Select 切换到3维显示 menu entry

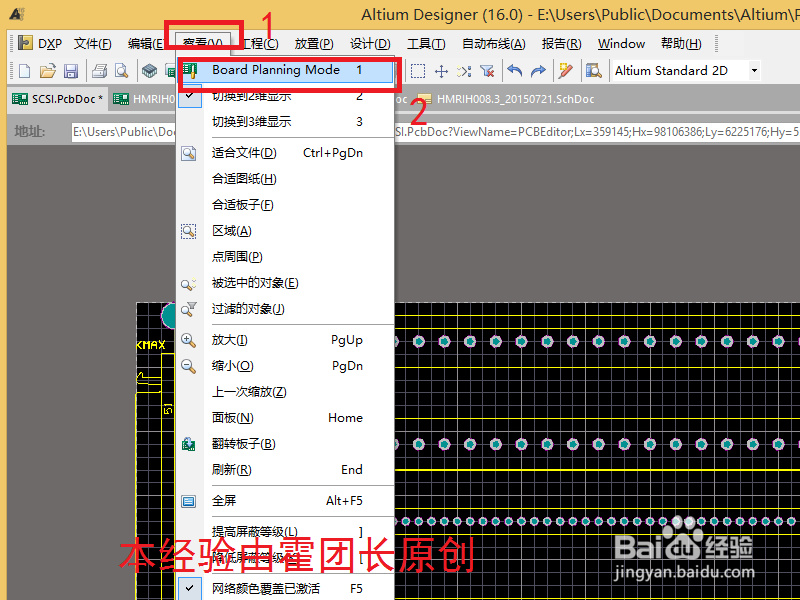[x=286, y=122]
